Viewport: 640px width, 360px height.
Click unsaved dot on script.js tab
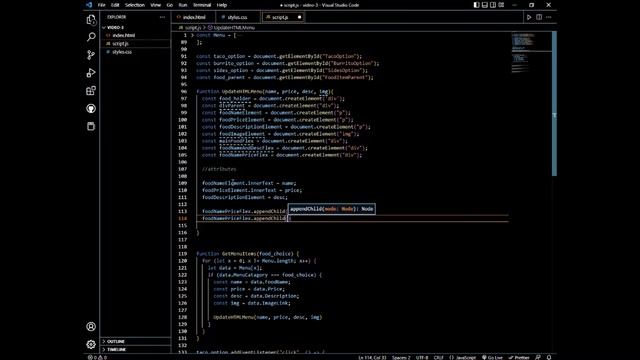tap(299, 17)
